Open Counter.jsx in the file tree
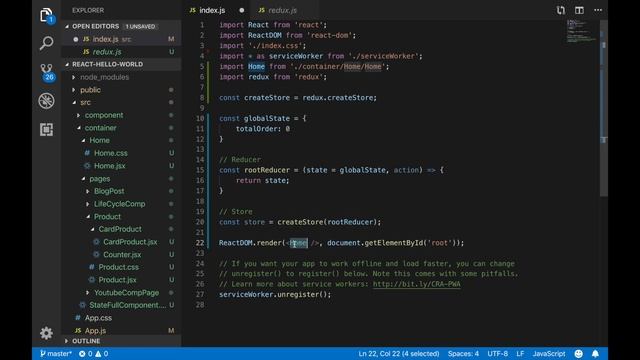The height and width of the screenshot is (360, 640). (121, 254)
